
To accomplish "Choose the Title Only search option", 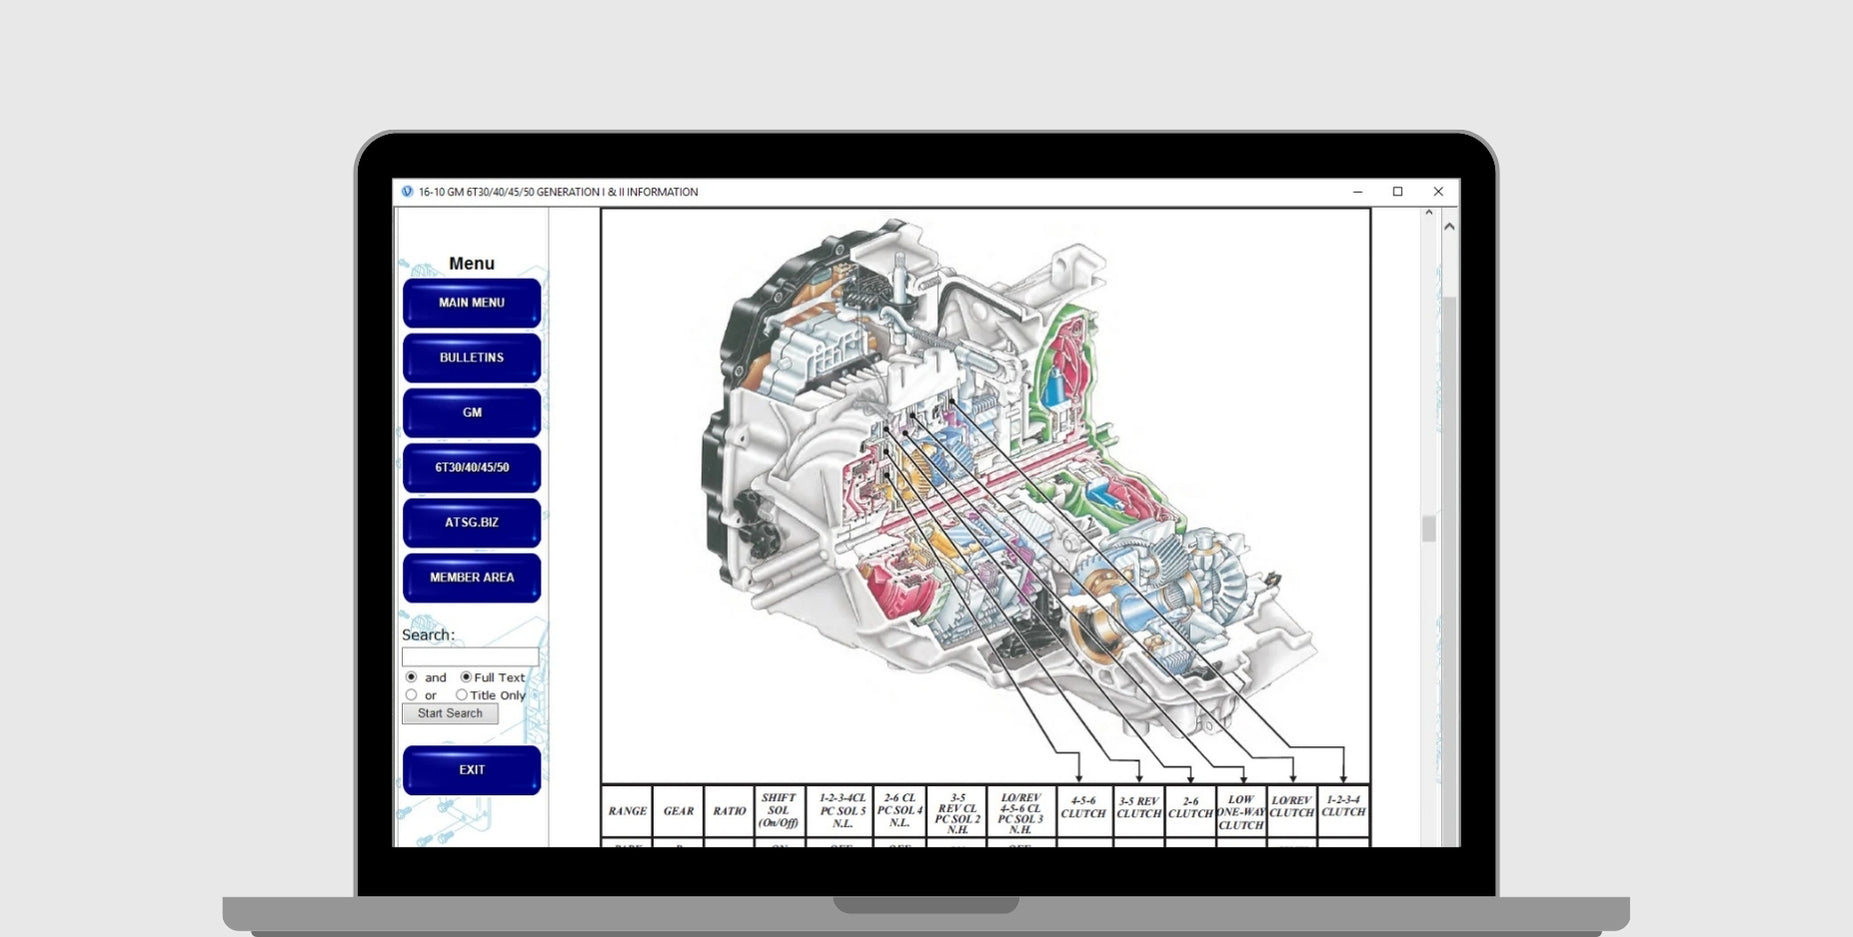I will coord(461,695).
